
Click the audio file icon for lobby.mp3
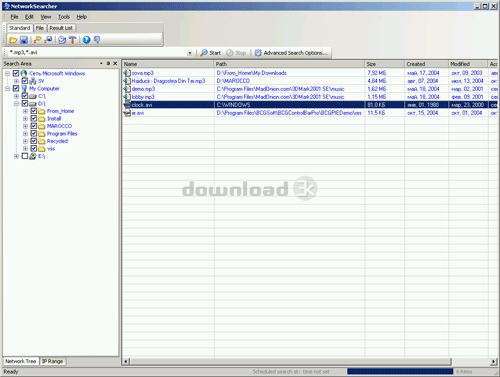tap(127, 97)
